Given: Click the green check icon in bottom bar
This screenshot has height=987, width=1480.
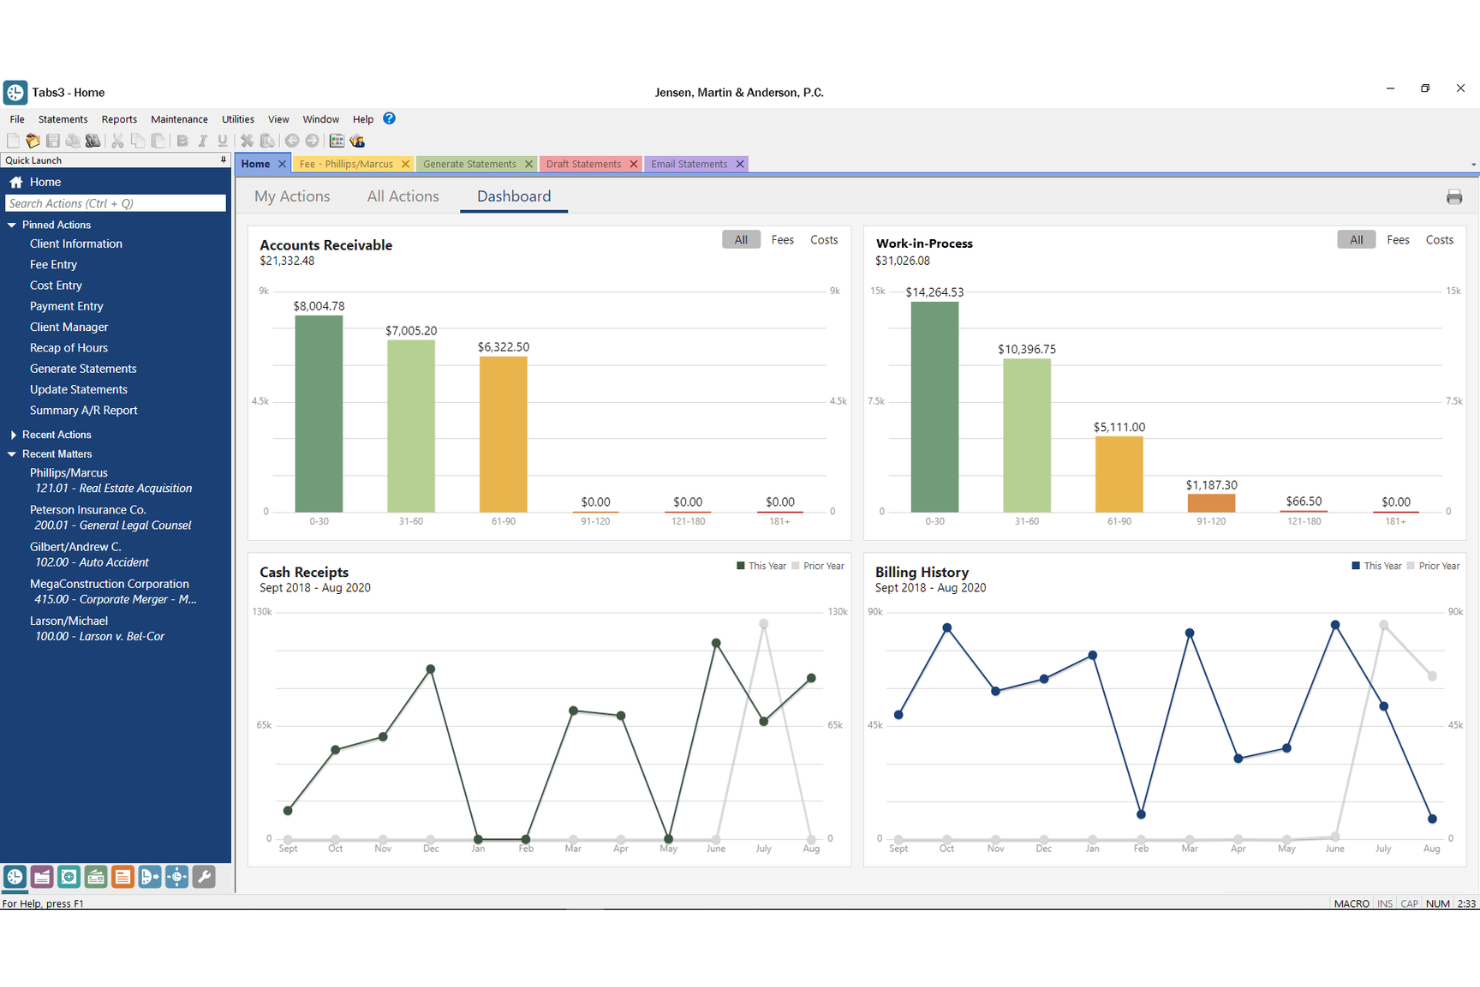Looking at the screenshot, I should (96, 877).
